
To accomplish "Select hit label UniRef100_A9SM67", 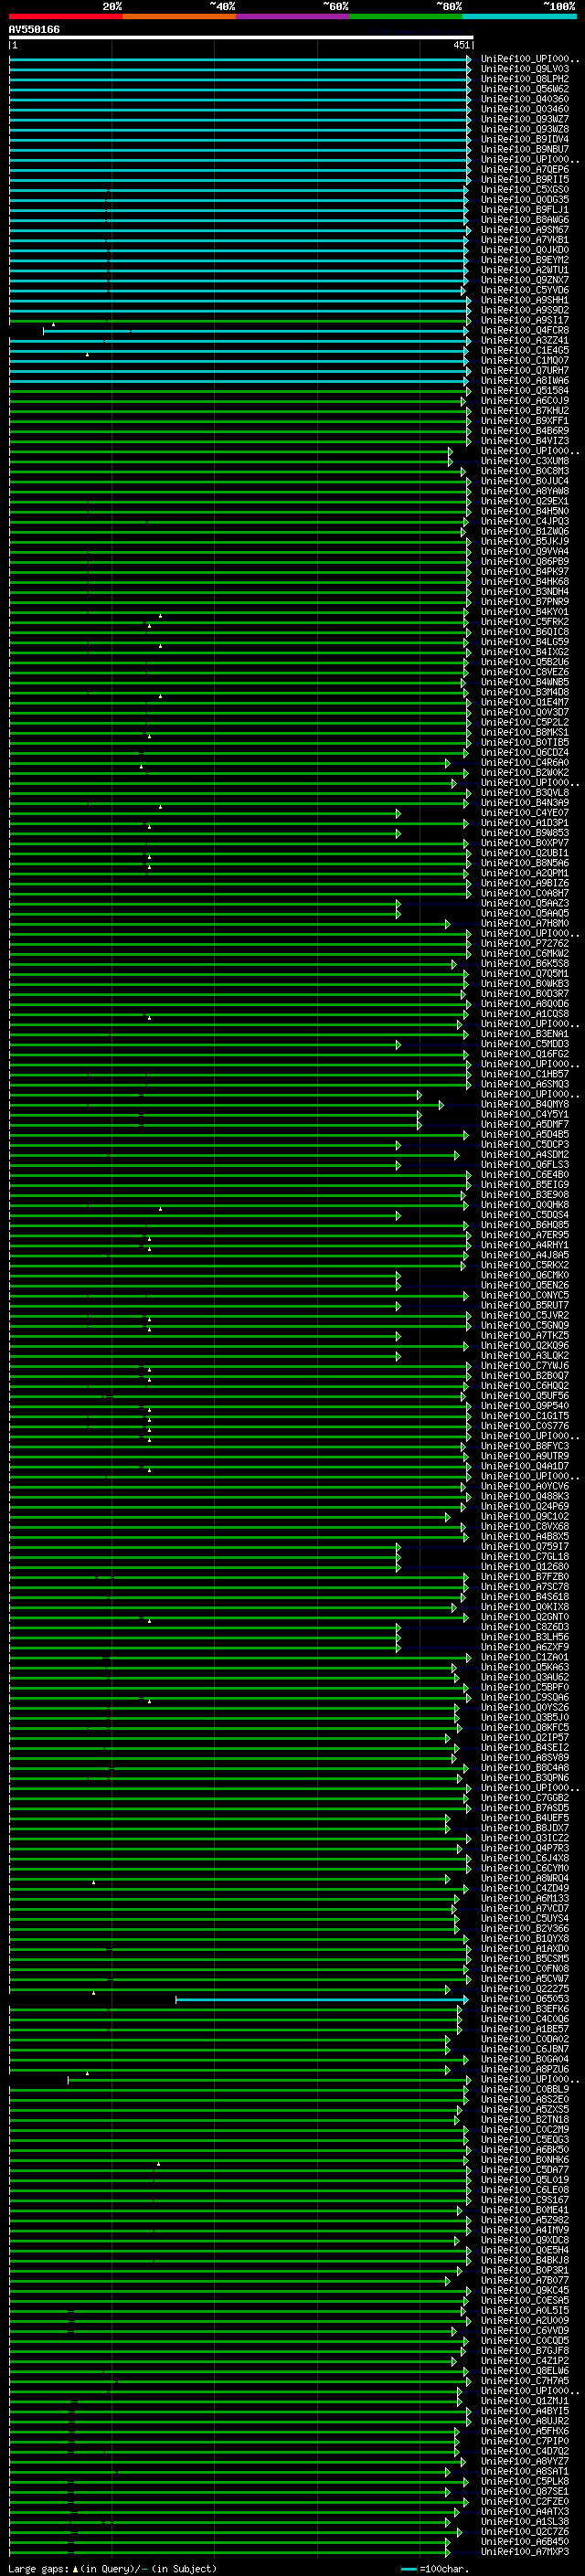I will [x=525, y=230].
